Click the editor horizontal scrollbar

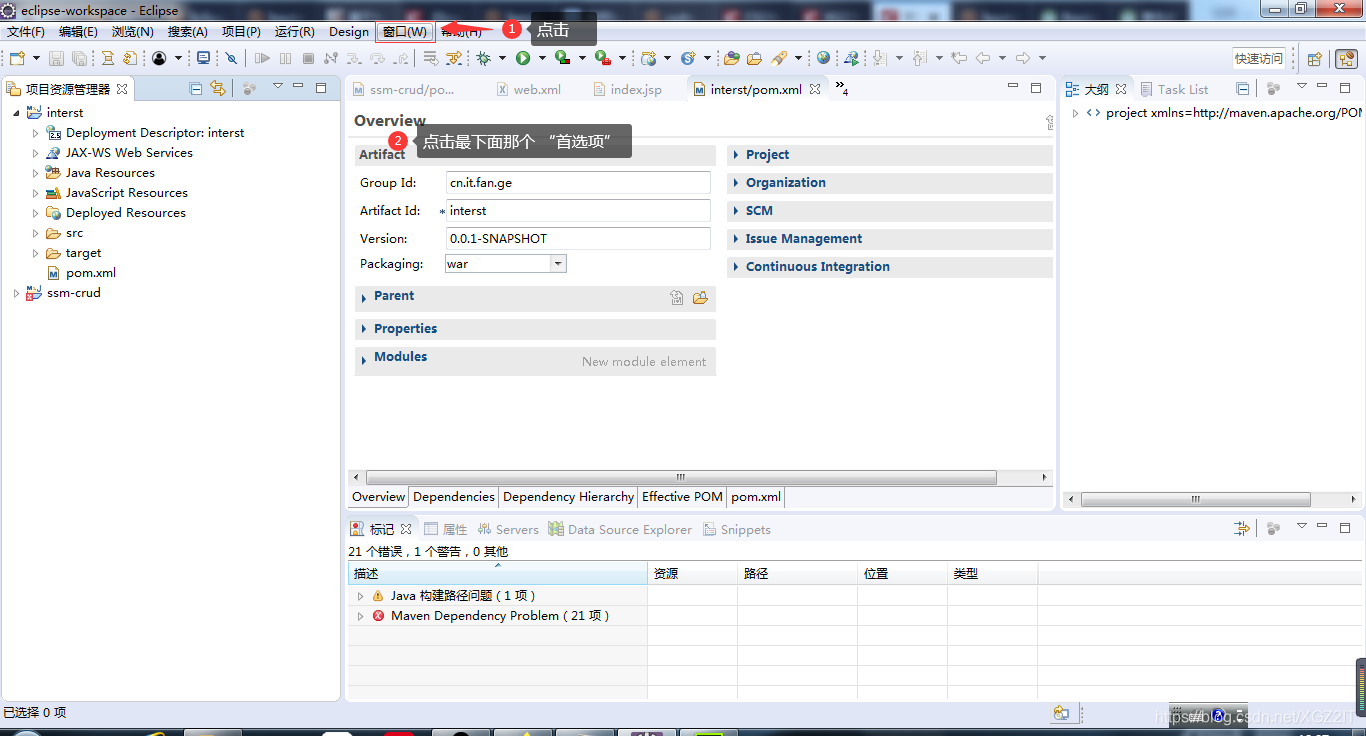tap(681, 477)
